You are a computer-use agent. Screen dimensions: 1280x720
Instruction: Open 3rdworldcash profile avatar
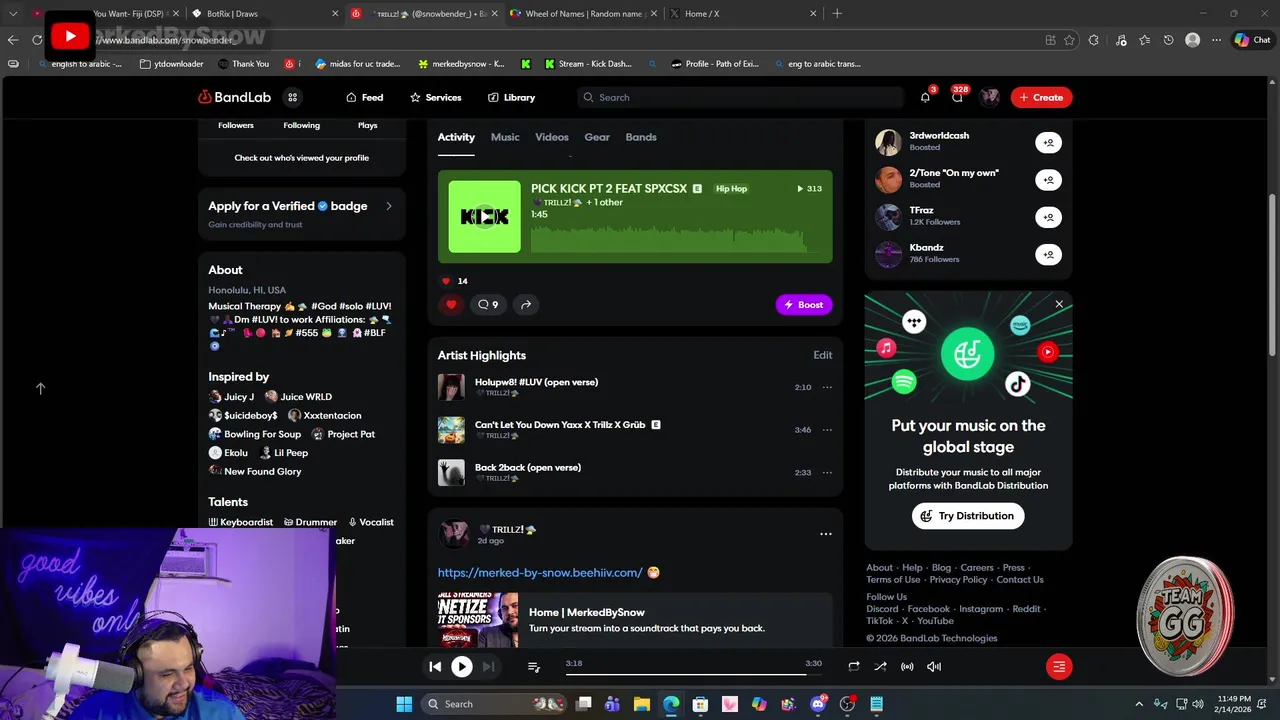pyautogui.click(x=888, y=142)
